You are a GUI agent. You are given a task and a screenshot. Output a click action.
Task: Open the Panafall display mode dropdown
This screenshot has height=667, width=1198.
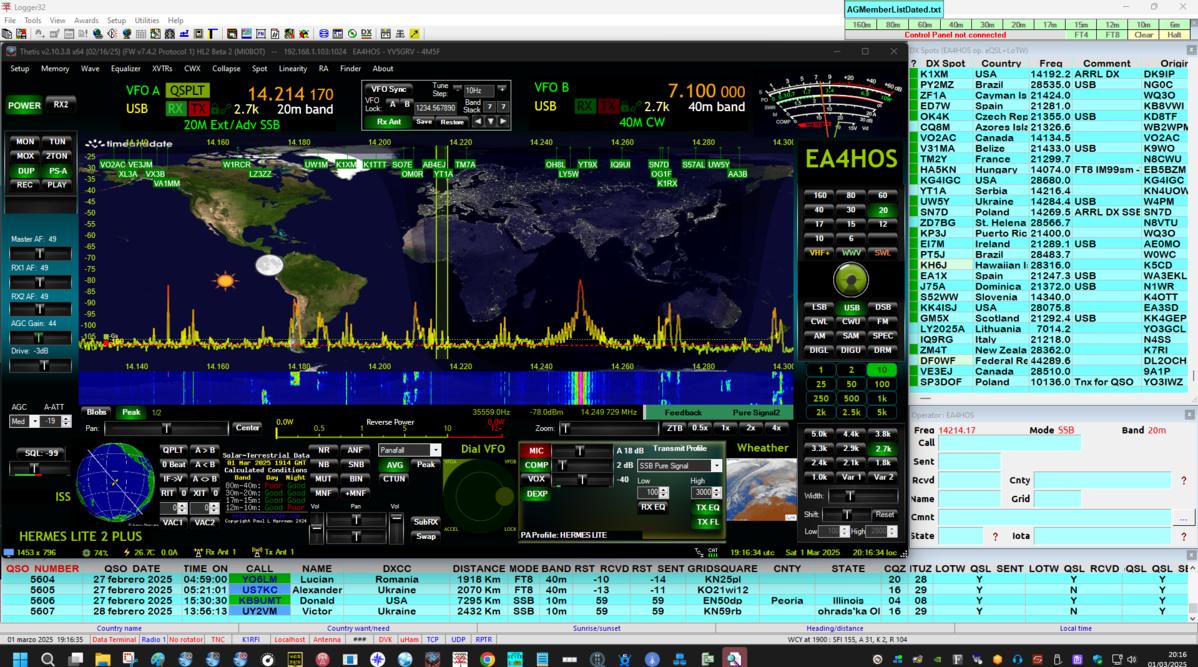[435, 451]
